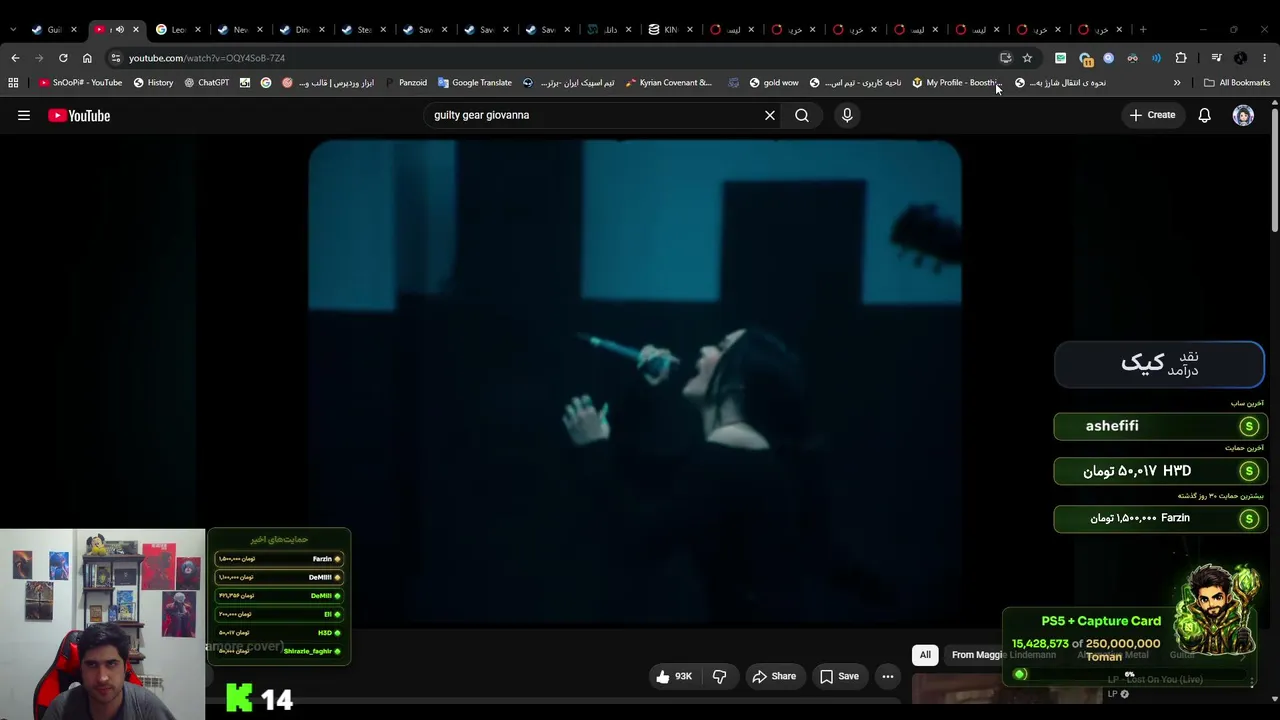Open the History bookmark
Screen dimensions: 1280x720
point(153,83)
